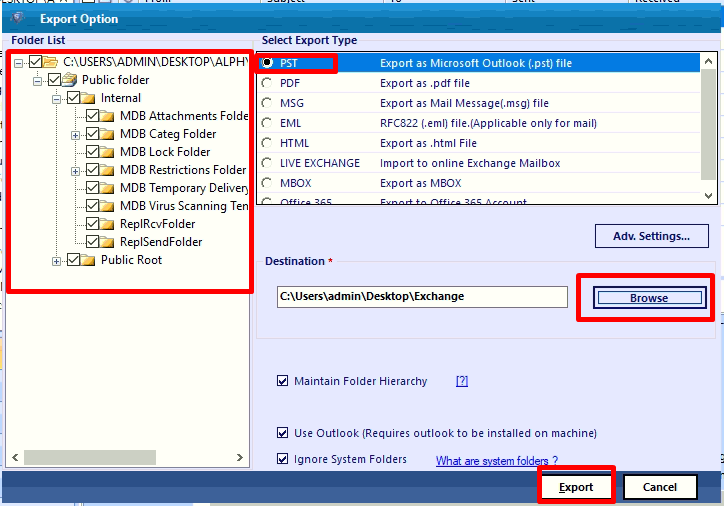This screenshot has height=506, width=724.
Task: Click the Export button
Action: (x=576, y=487)
